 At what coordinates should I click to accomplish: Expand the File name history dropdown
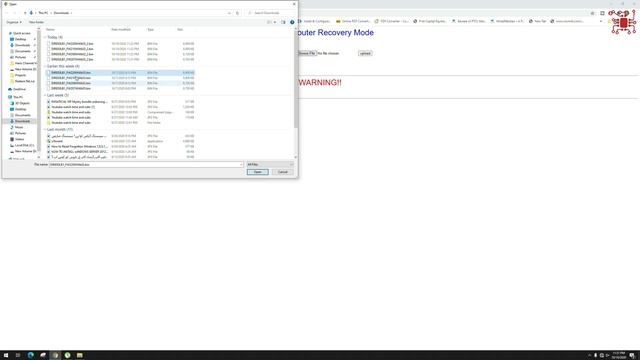(x=241, y=164)
